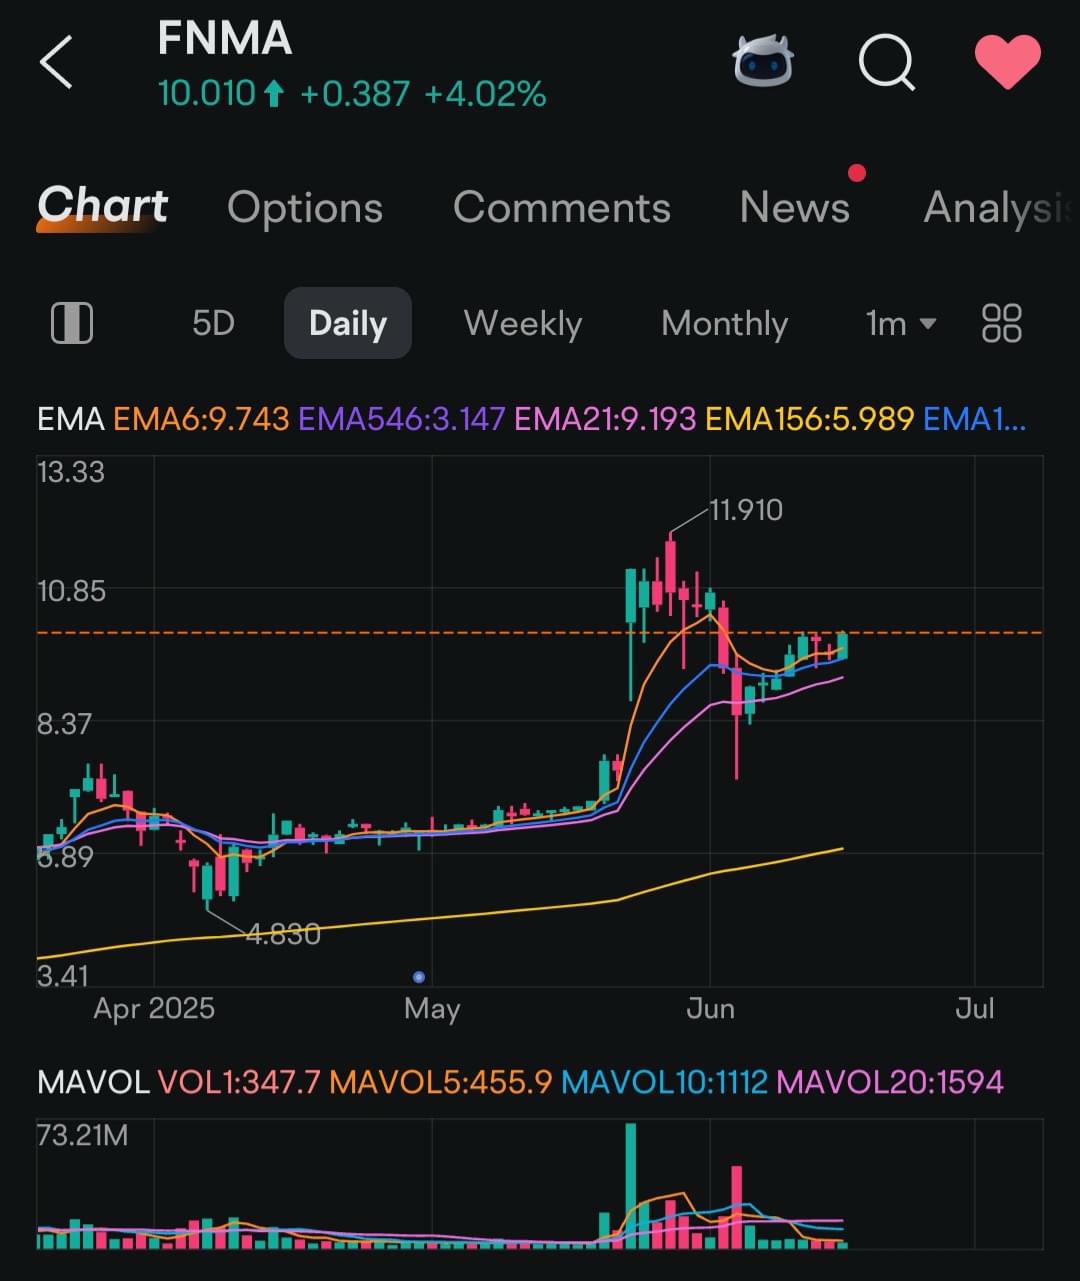Viewport: 1080px width, 1281px height.
Task: Tap the 4.830 low price label
Action: pos(283,934)
